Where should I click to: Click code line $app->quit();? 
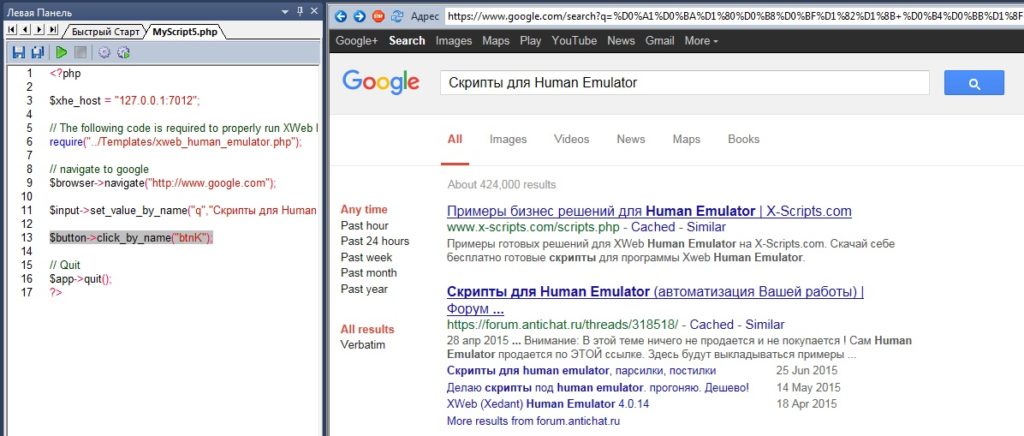[x=80, y=279]
